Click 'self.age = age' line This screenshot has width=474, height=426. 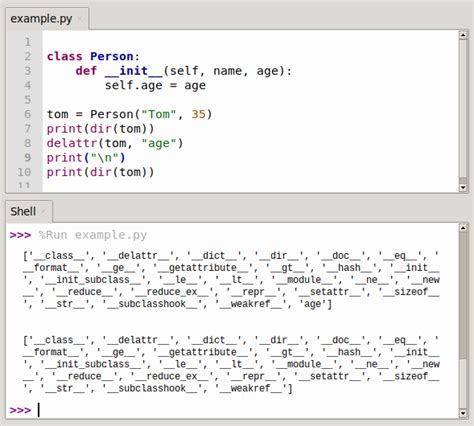[155, 86]
